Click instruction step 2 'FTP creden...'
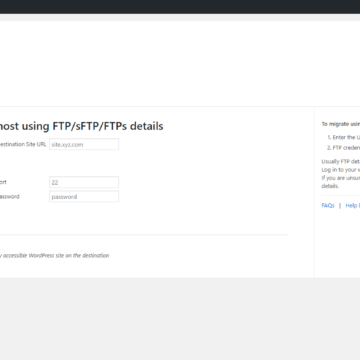The height and width of the screenshot is (360, 360). (344, 148)
